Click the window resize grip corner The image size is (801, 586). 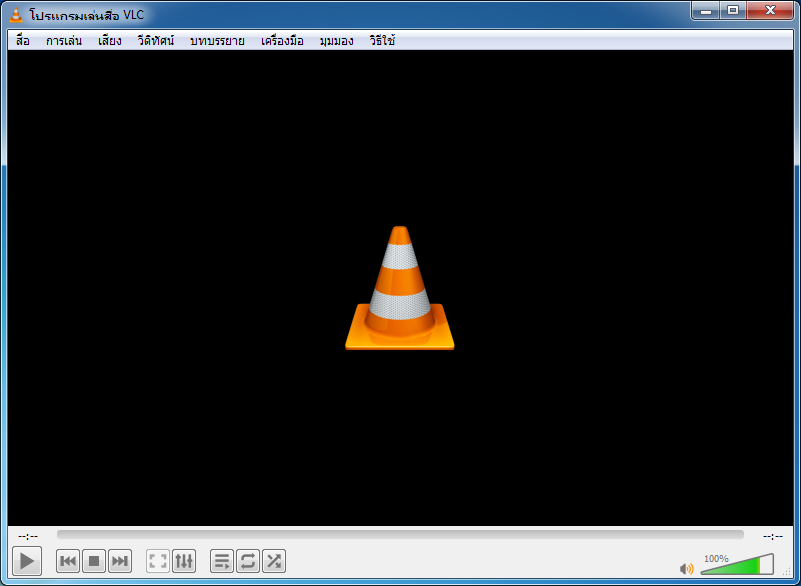[787, 573]
